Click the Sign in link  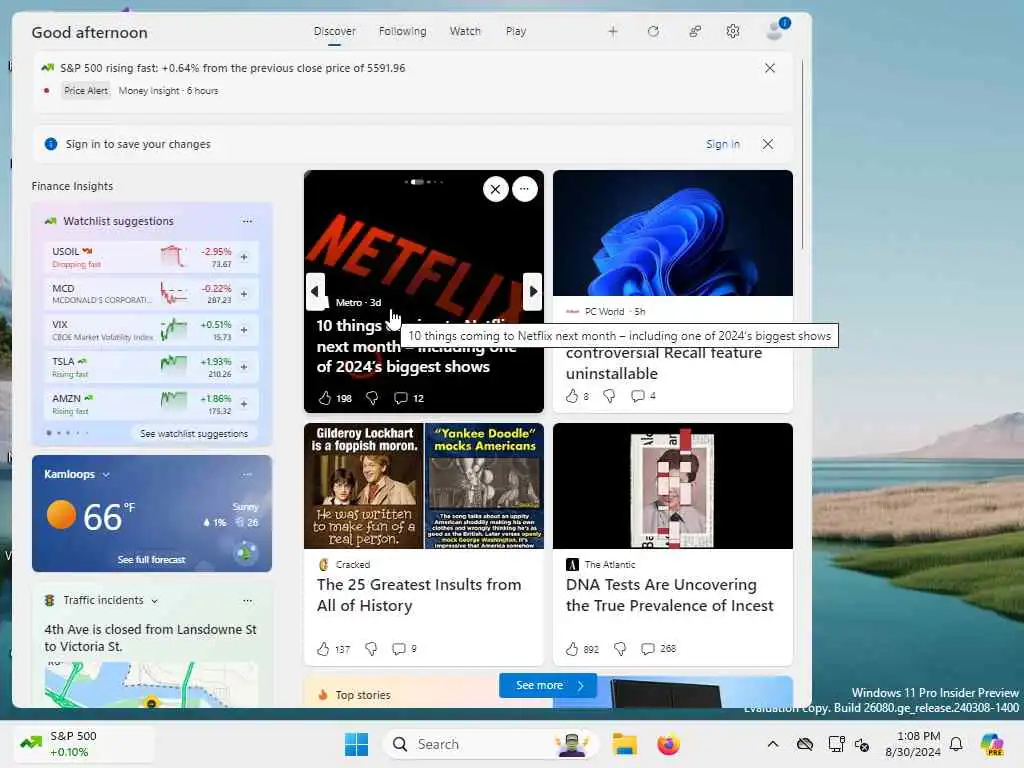pyautogui.click(x=723, y=144)
